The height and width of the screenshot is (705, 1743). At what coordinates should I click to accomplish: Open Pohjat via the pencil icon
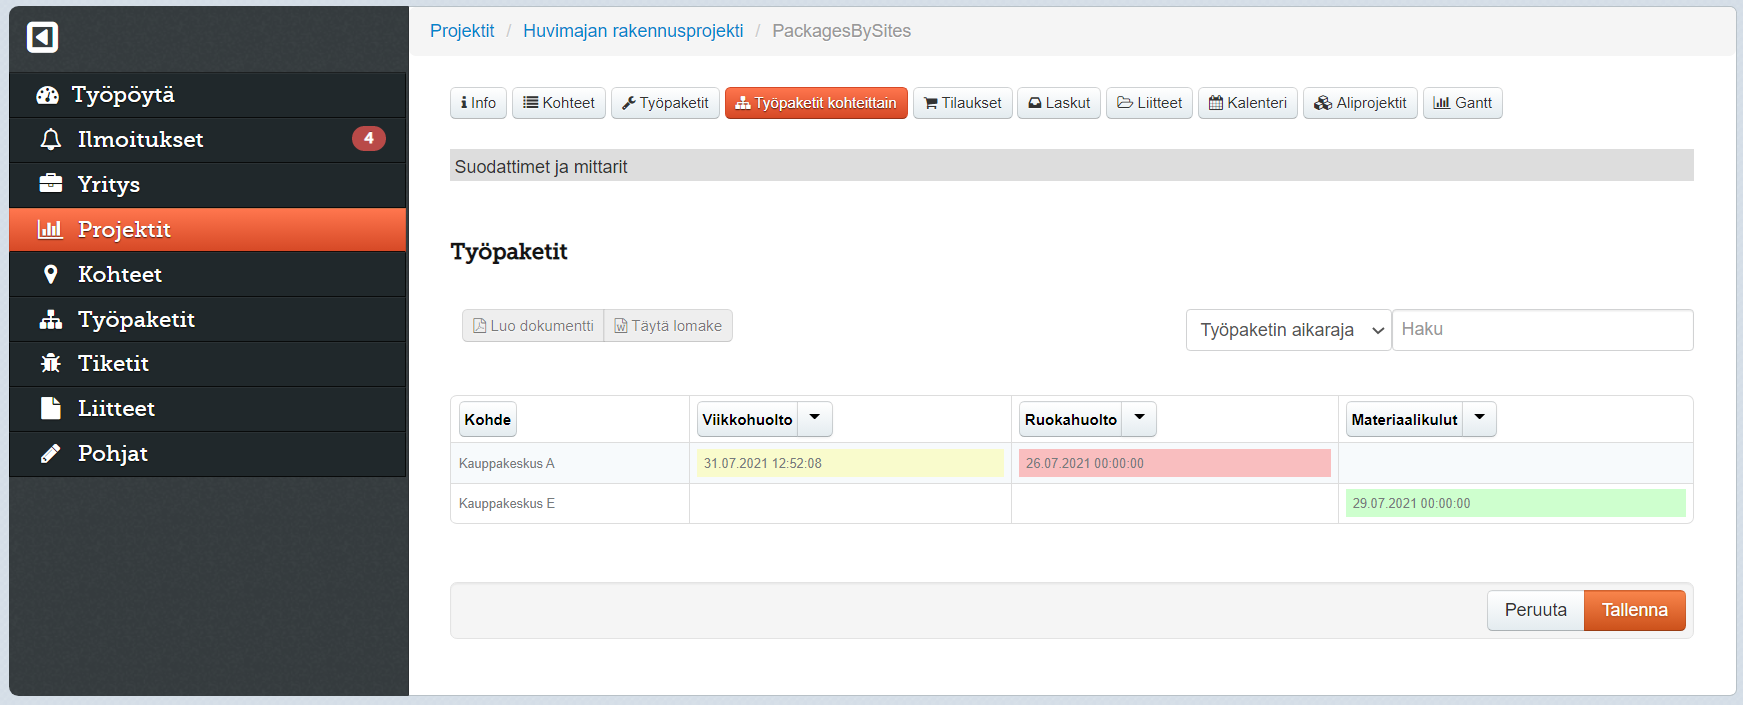coord(50,454)
